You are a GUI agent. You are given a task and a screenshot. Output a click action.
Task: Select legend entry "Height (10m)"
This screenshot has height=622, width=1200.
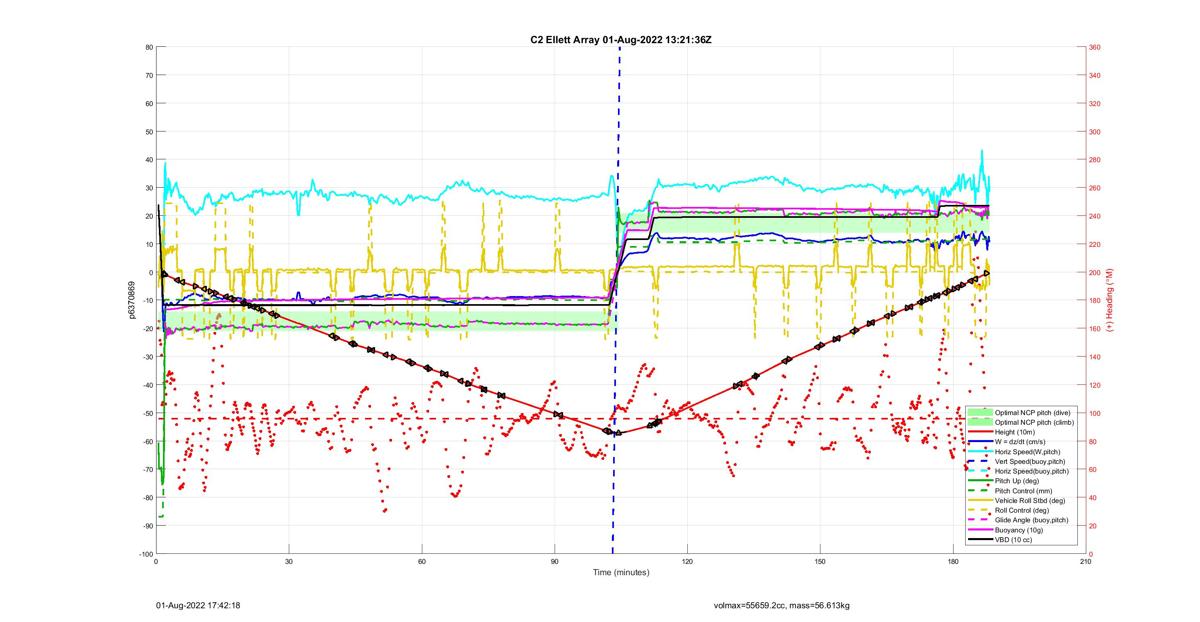pos(1017,433)
